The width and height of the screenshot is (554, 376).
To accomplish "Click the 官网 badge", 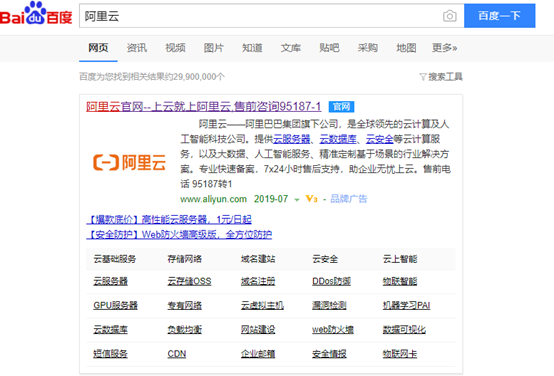I will coord(341,107).
